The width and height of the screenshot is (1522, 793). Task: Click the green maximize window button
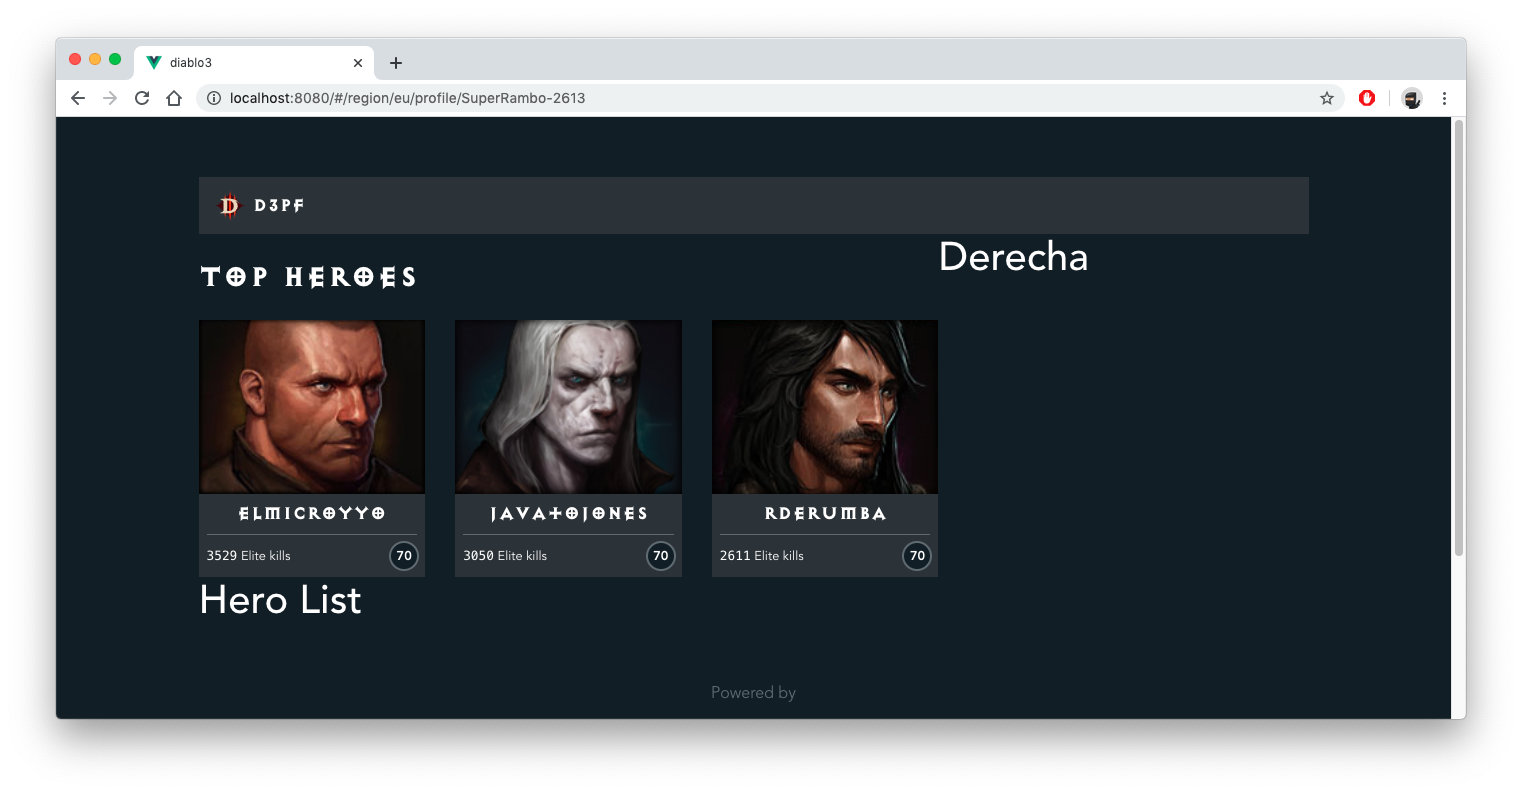(115, 60)
